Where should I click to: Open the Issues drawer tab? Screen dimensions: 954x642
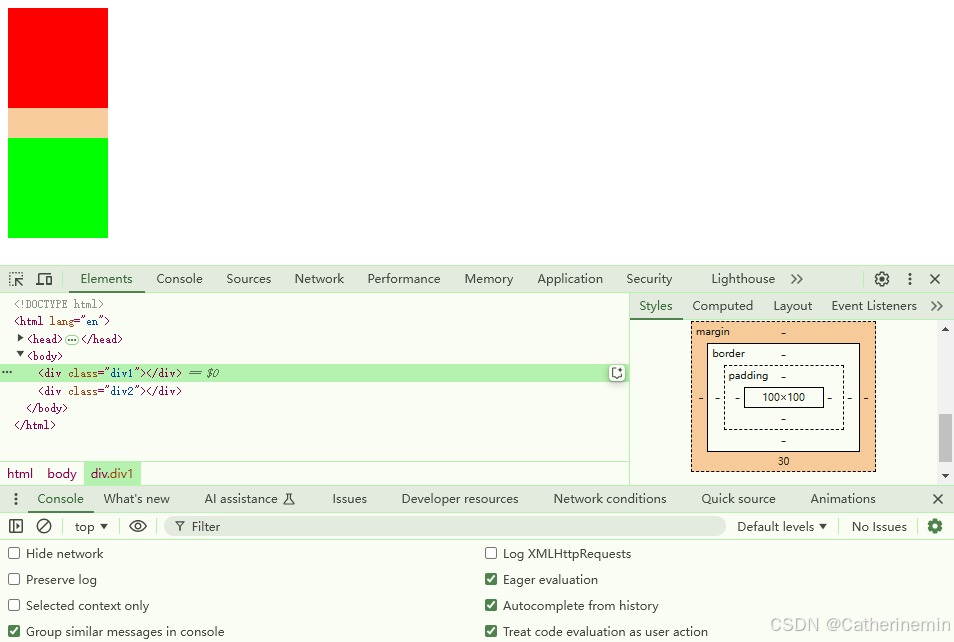click(350, 499)
